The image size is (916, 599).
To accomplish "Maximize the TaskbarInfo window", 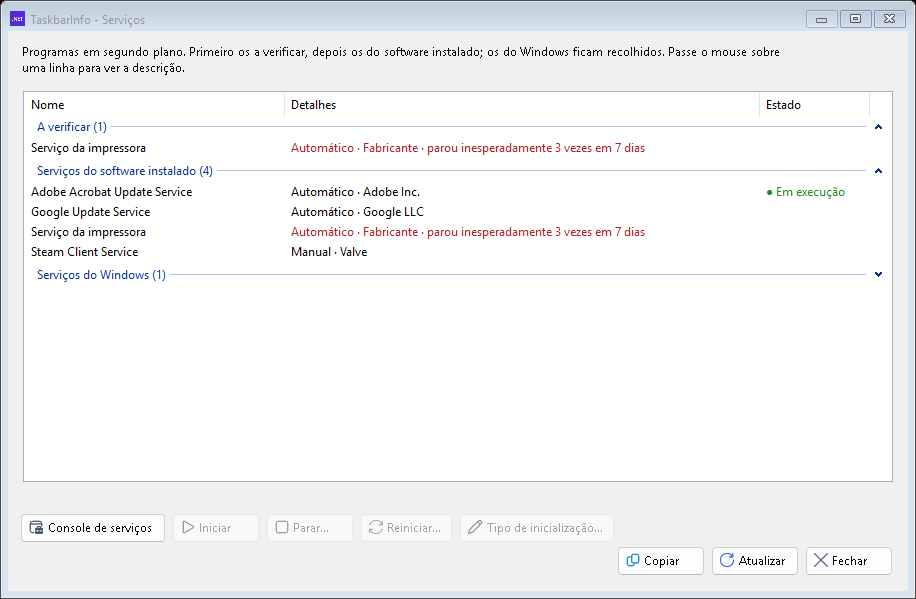I will tap(855, 19).
